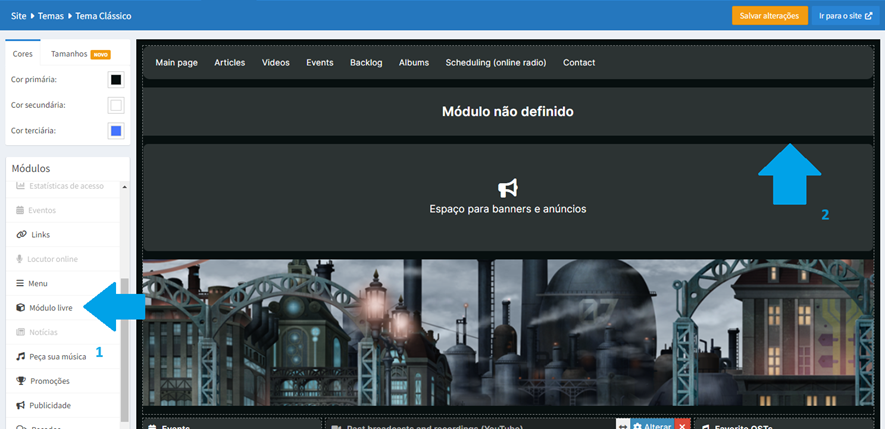Open the Backlog menu item
The width and height of the screenshot is (885, 429).
click(x=366, y=63)
